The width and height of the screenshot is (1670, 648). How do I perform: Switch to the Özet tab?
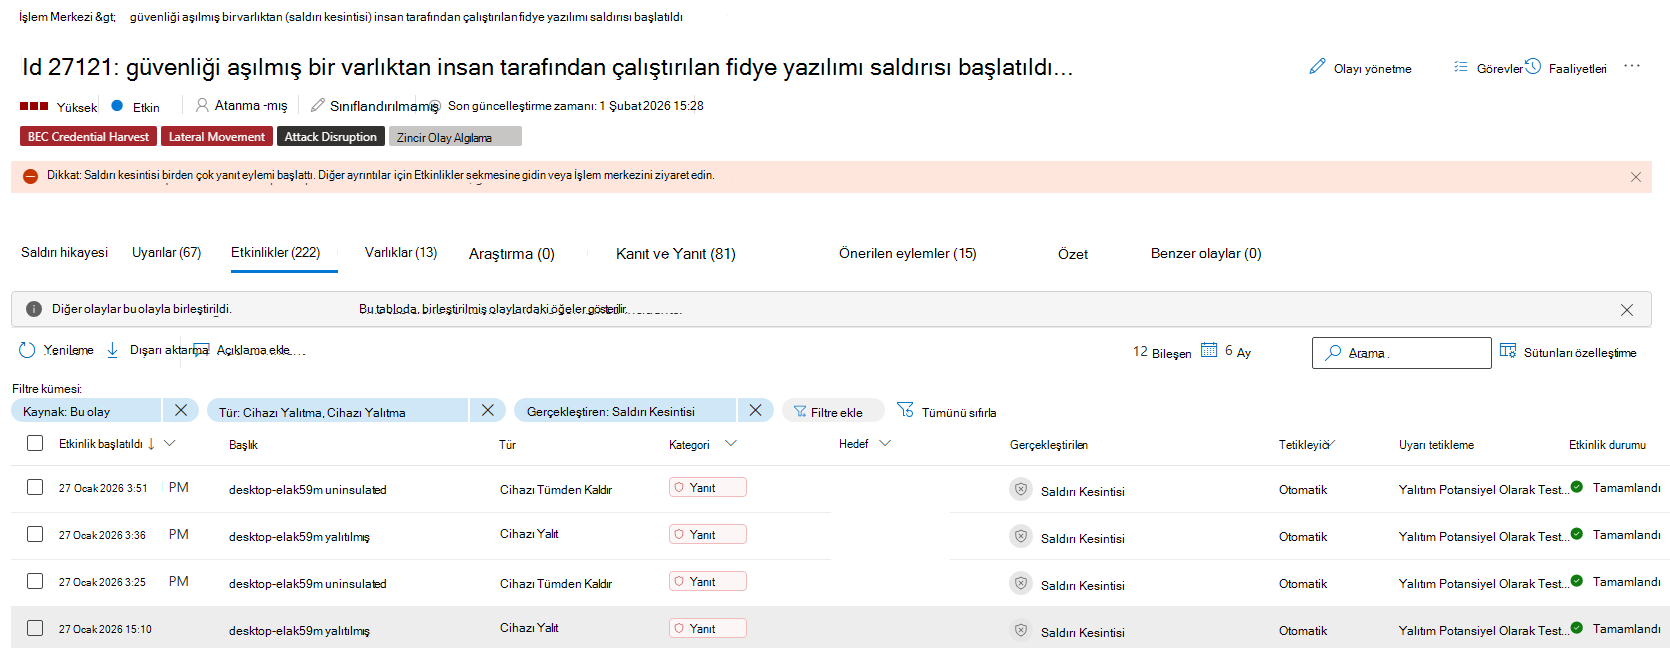pos(1073,254)
